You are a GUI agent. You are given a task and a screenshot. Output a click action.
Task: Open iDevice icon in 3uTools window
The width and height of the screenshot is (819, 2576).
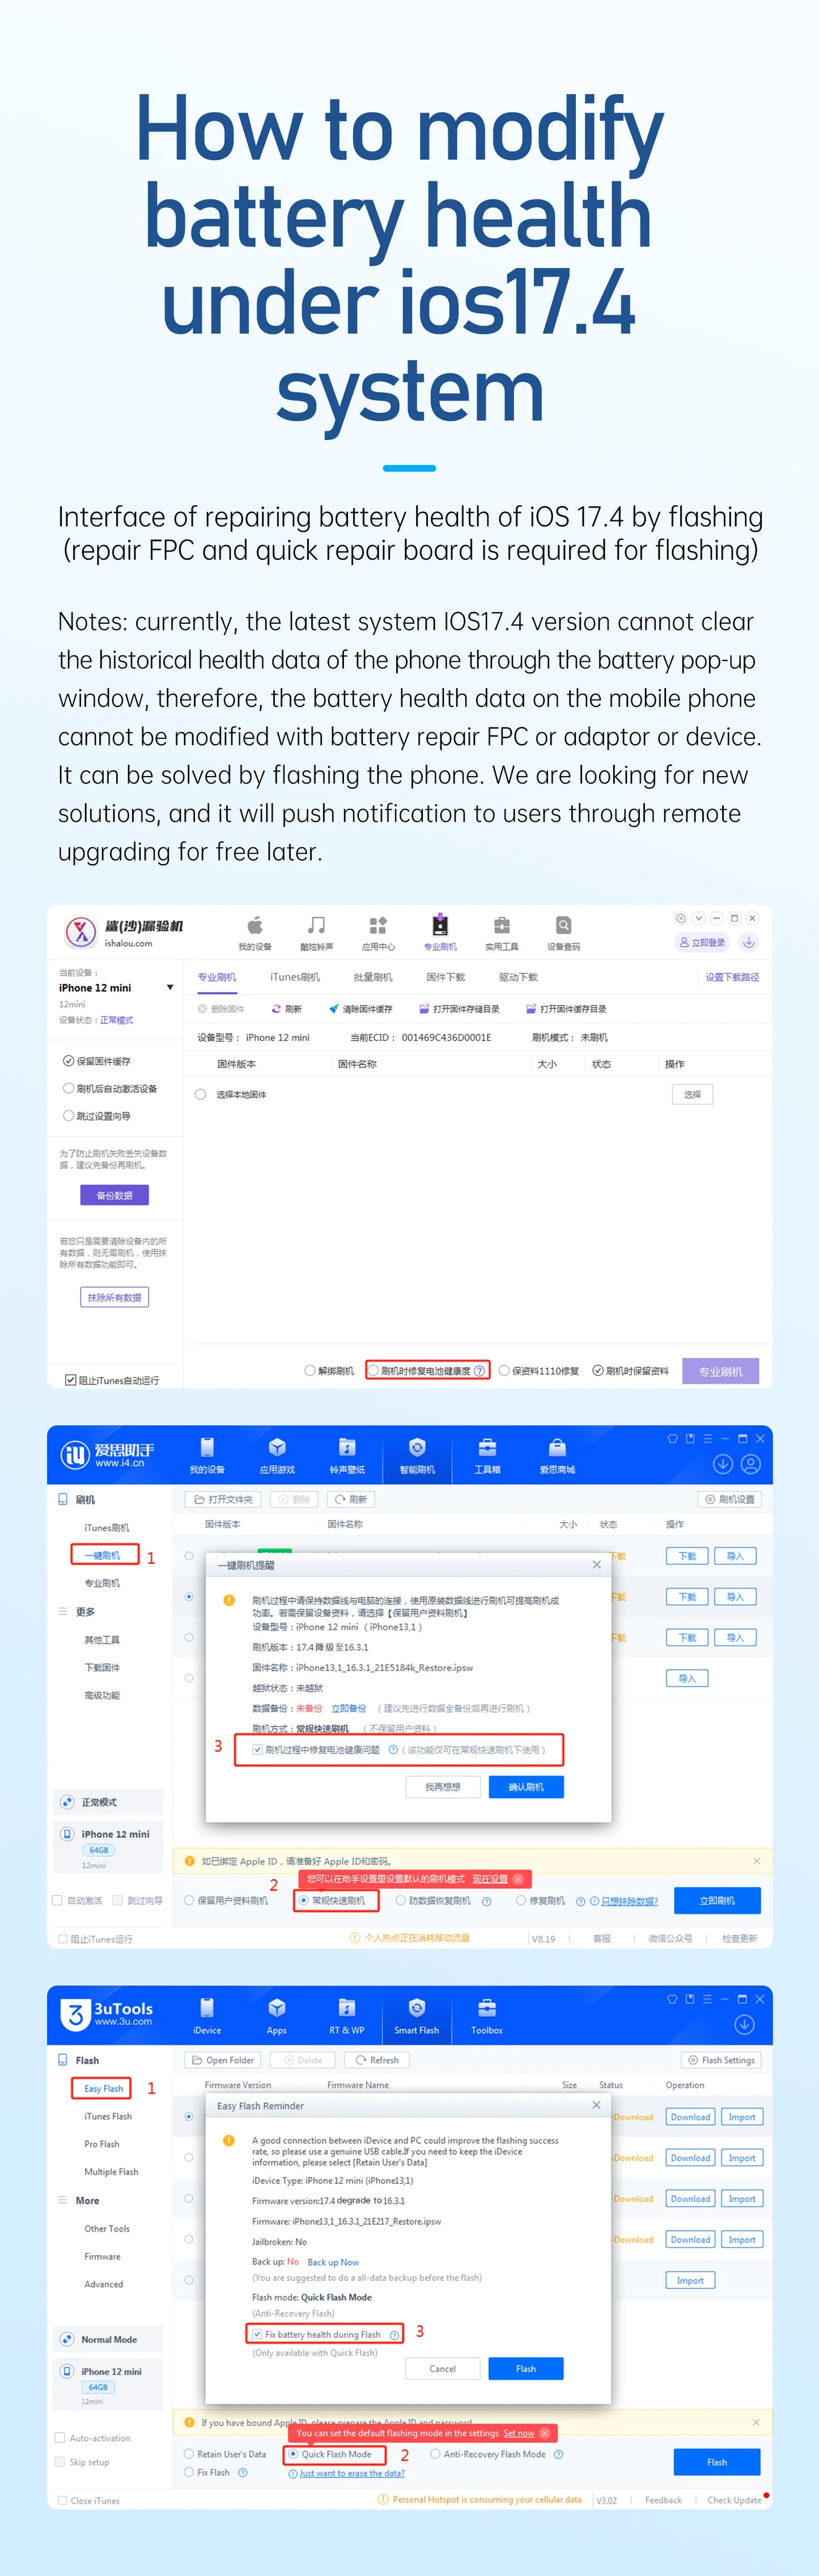pyautogui.click(x=207, y=2007)
